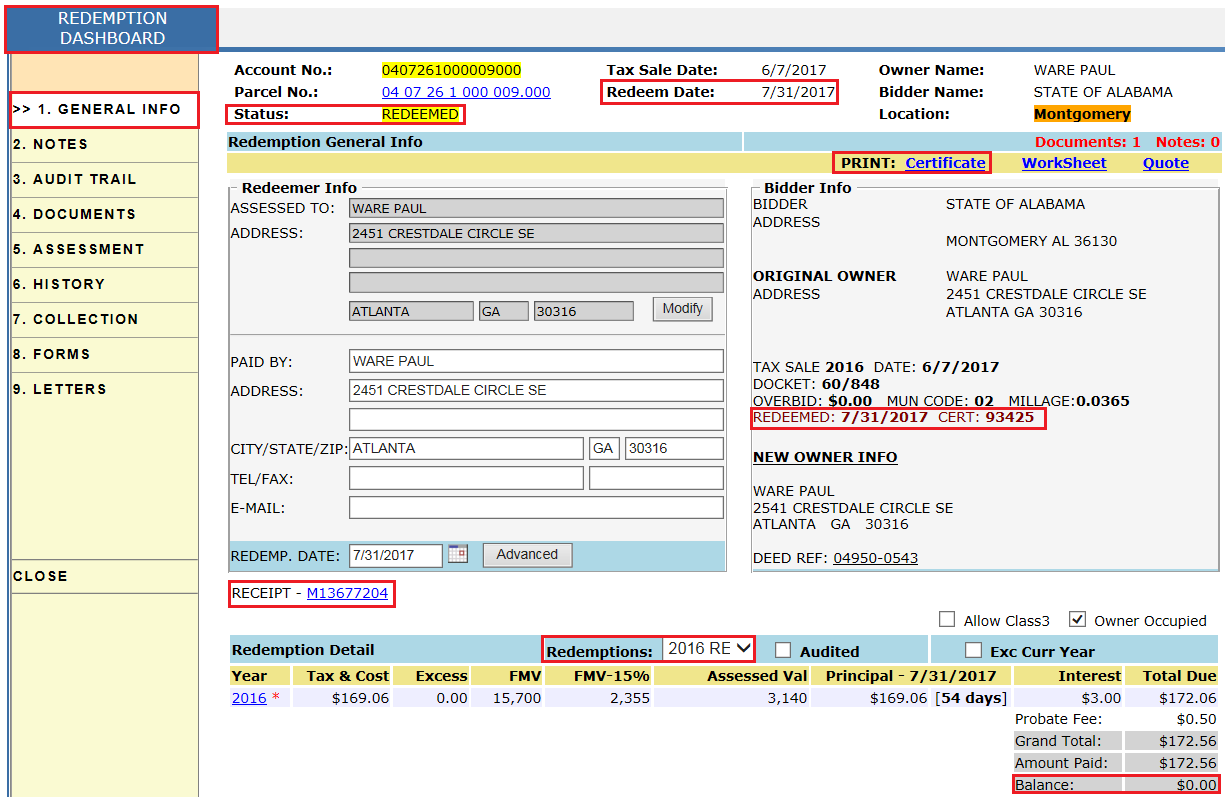
Task: Check the Exc Curr Year box
Action: coord(972,650)
